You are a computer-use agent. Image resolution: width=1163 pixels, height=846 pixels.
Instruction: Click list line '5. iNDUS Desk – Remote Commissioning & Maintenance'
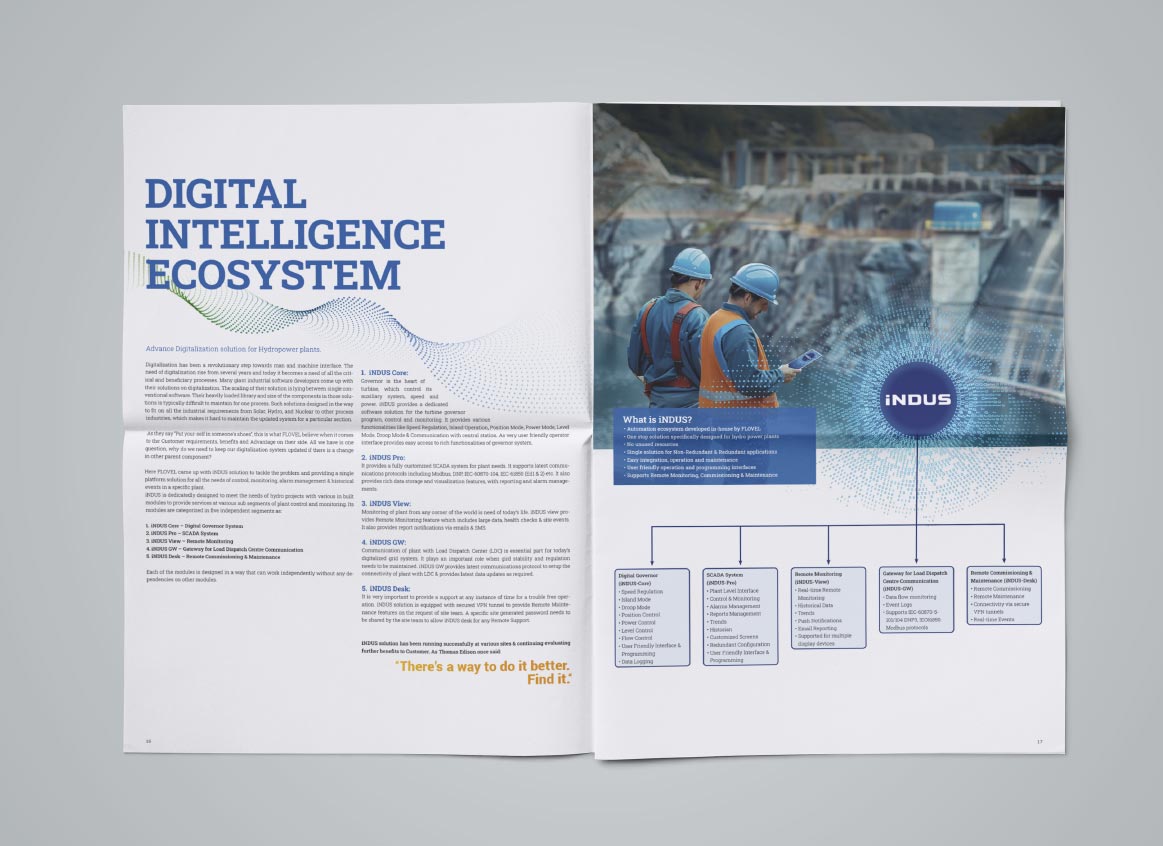(213, 556)
